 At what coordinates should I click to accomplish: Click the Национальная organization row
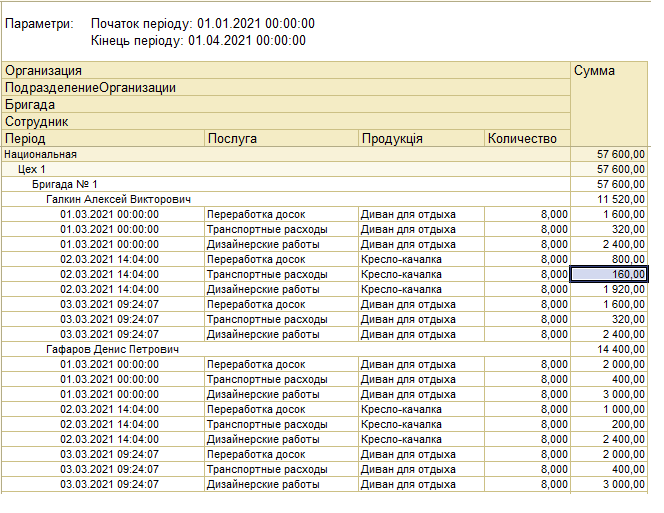pos(286,154)
